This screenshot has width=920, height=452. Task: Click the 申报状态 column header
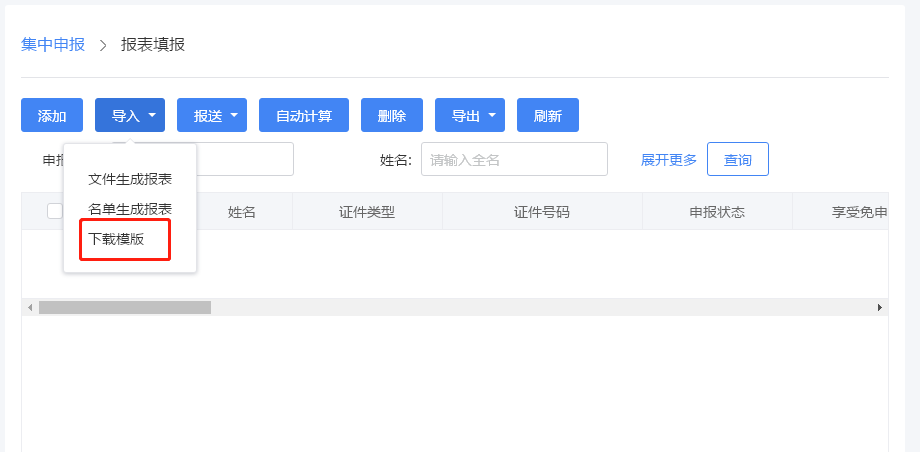(x=717, y=212)
